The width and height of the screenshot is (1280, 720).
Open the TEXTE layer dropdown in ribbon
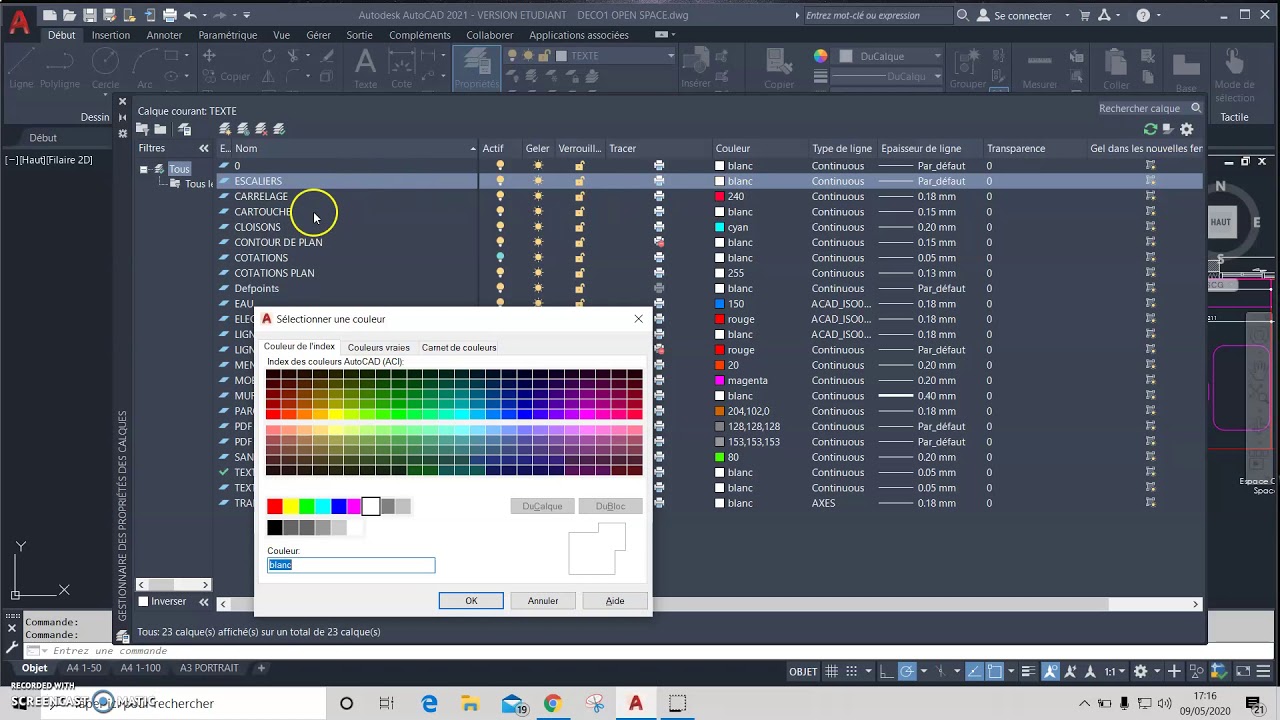671,56
